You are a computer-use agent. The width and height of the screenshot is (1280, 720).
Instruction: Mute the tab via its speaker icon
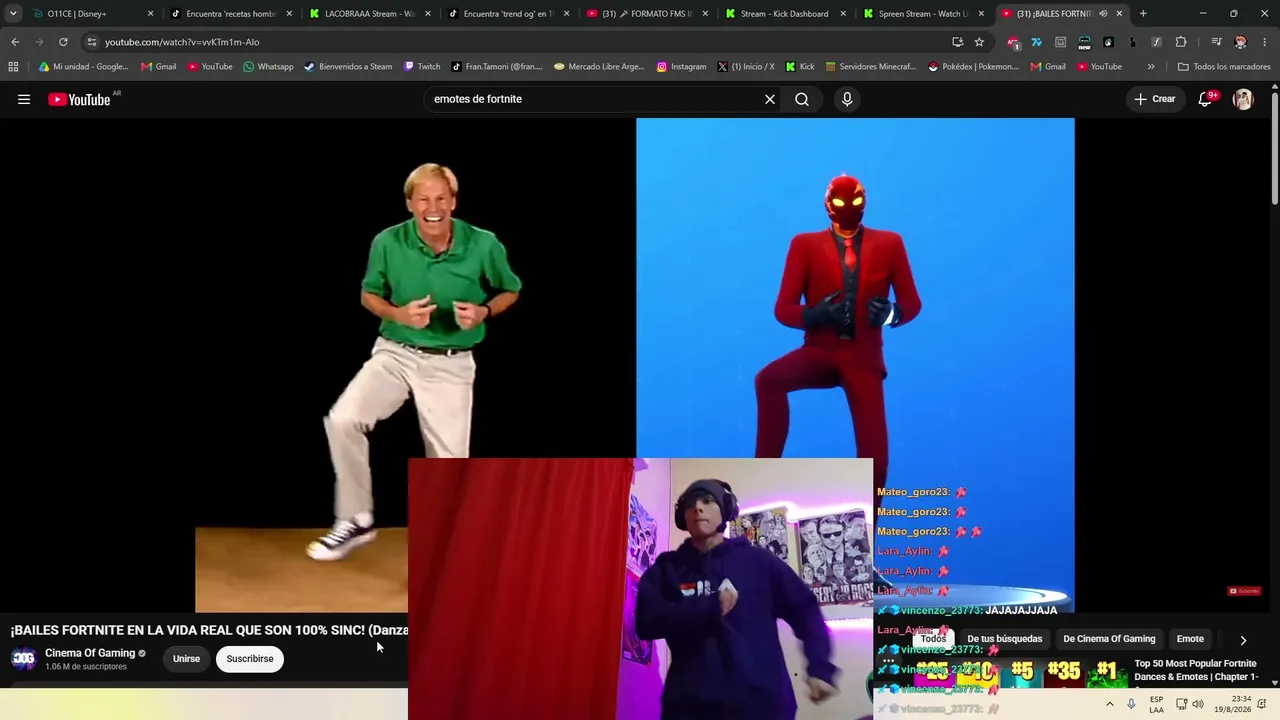1103,14
